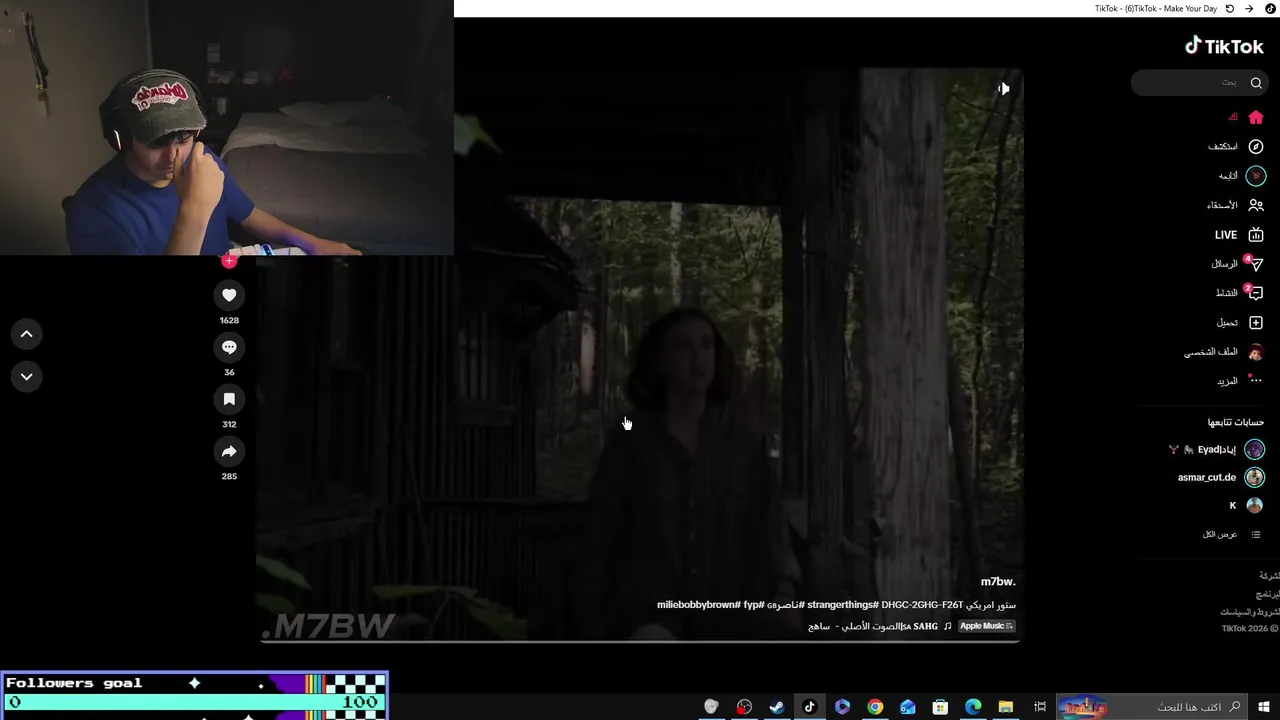Open the Following avatar icon in sidebar
1280x720 pixels.
(1256, 176)
